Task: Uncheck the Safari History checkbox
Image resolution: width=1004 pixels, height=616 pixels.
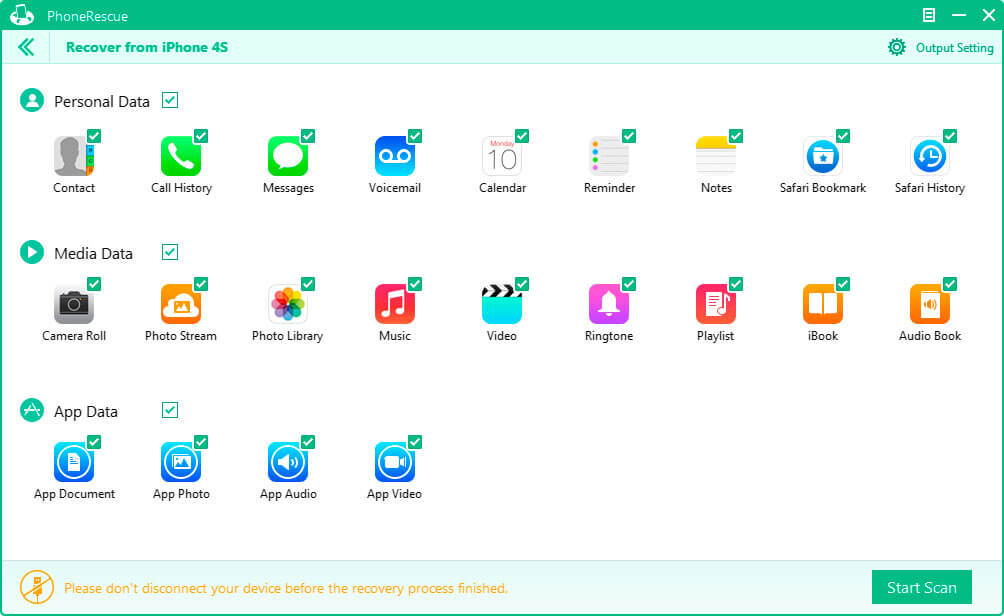Action: [950, 136]
